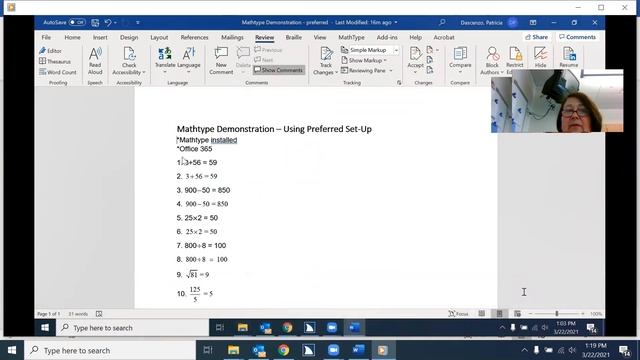This screenshot has width=640, height=360.
Task: Toggle the AutoSave switch
Action: coord(77,22)
